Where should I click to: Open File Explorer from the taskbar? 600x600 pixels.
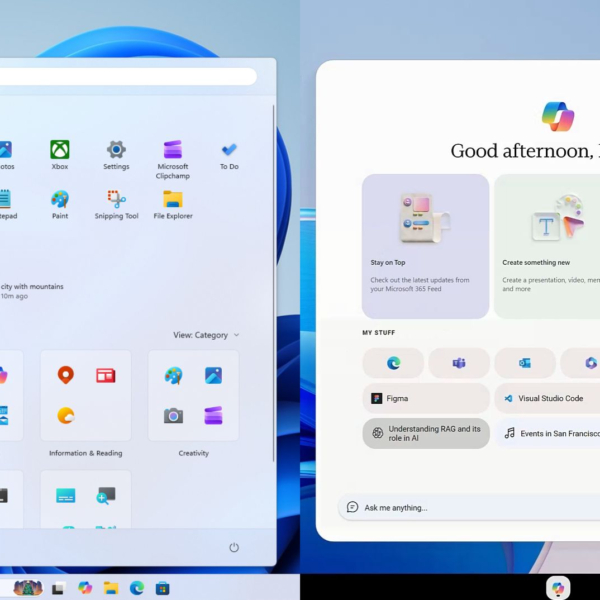coord(111,588)
